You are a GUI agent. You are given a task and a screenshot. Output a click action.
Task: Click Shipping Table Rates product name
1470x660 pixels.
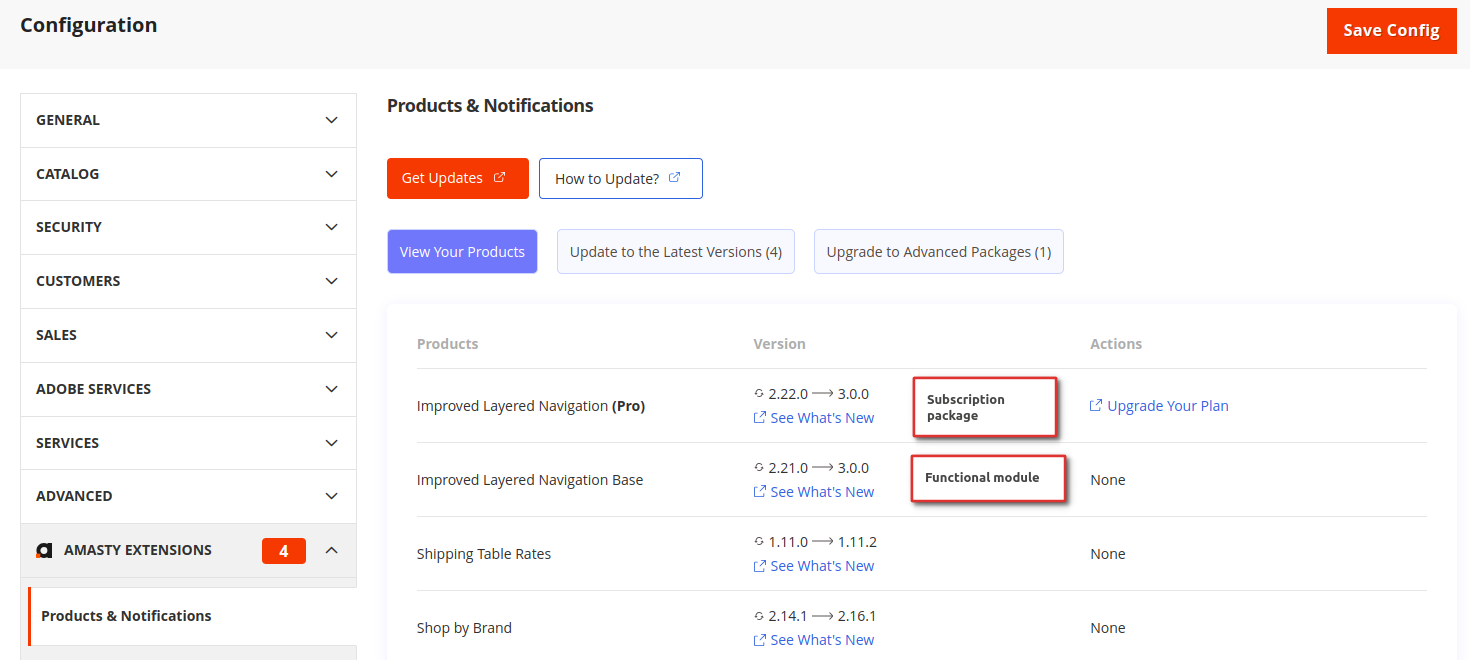tap(484, 554)
